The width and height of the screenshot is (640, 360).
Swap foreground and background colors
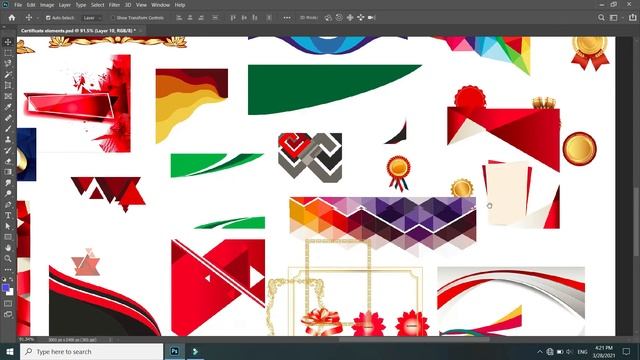pos(11,280)
